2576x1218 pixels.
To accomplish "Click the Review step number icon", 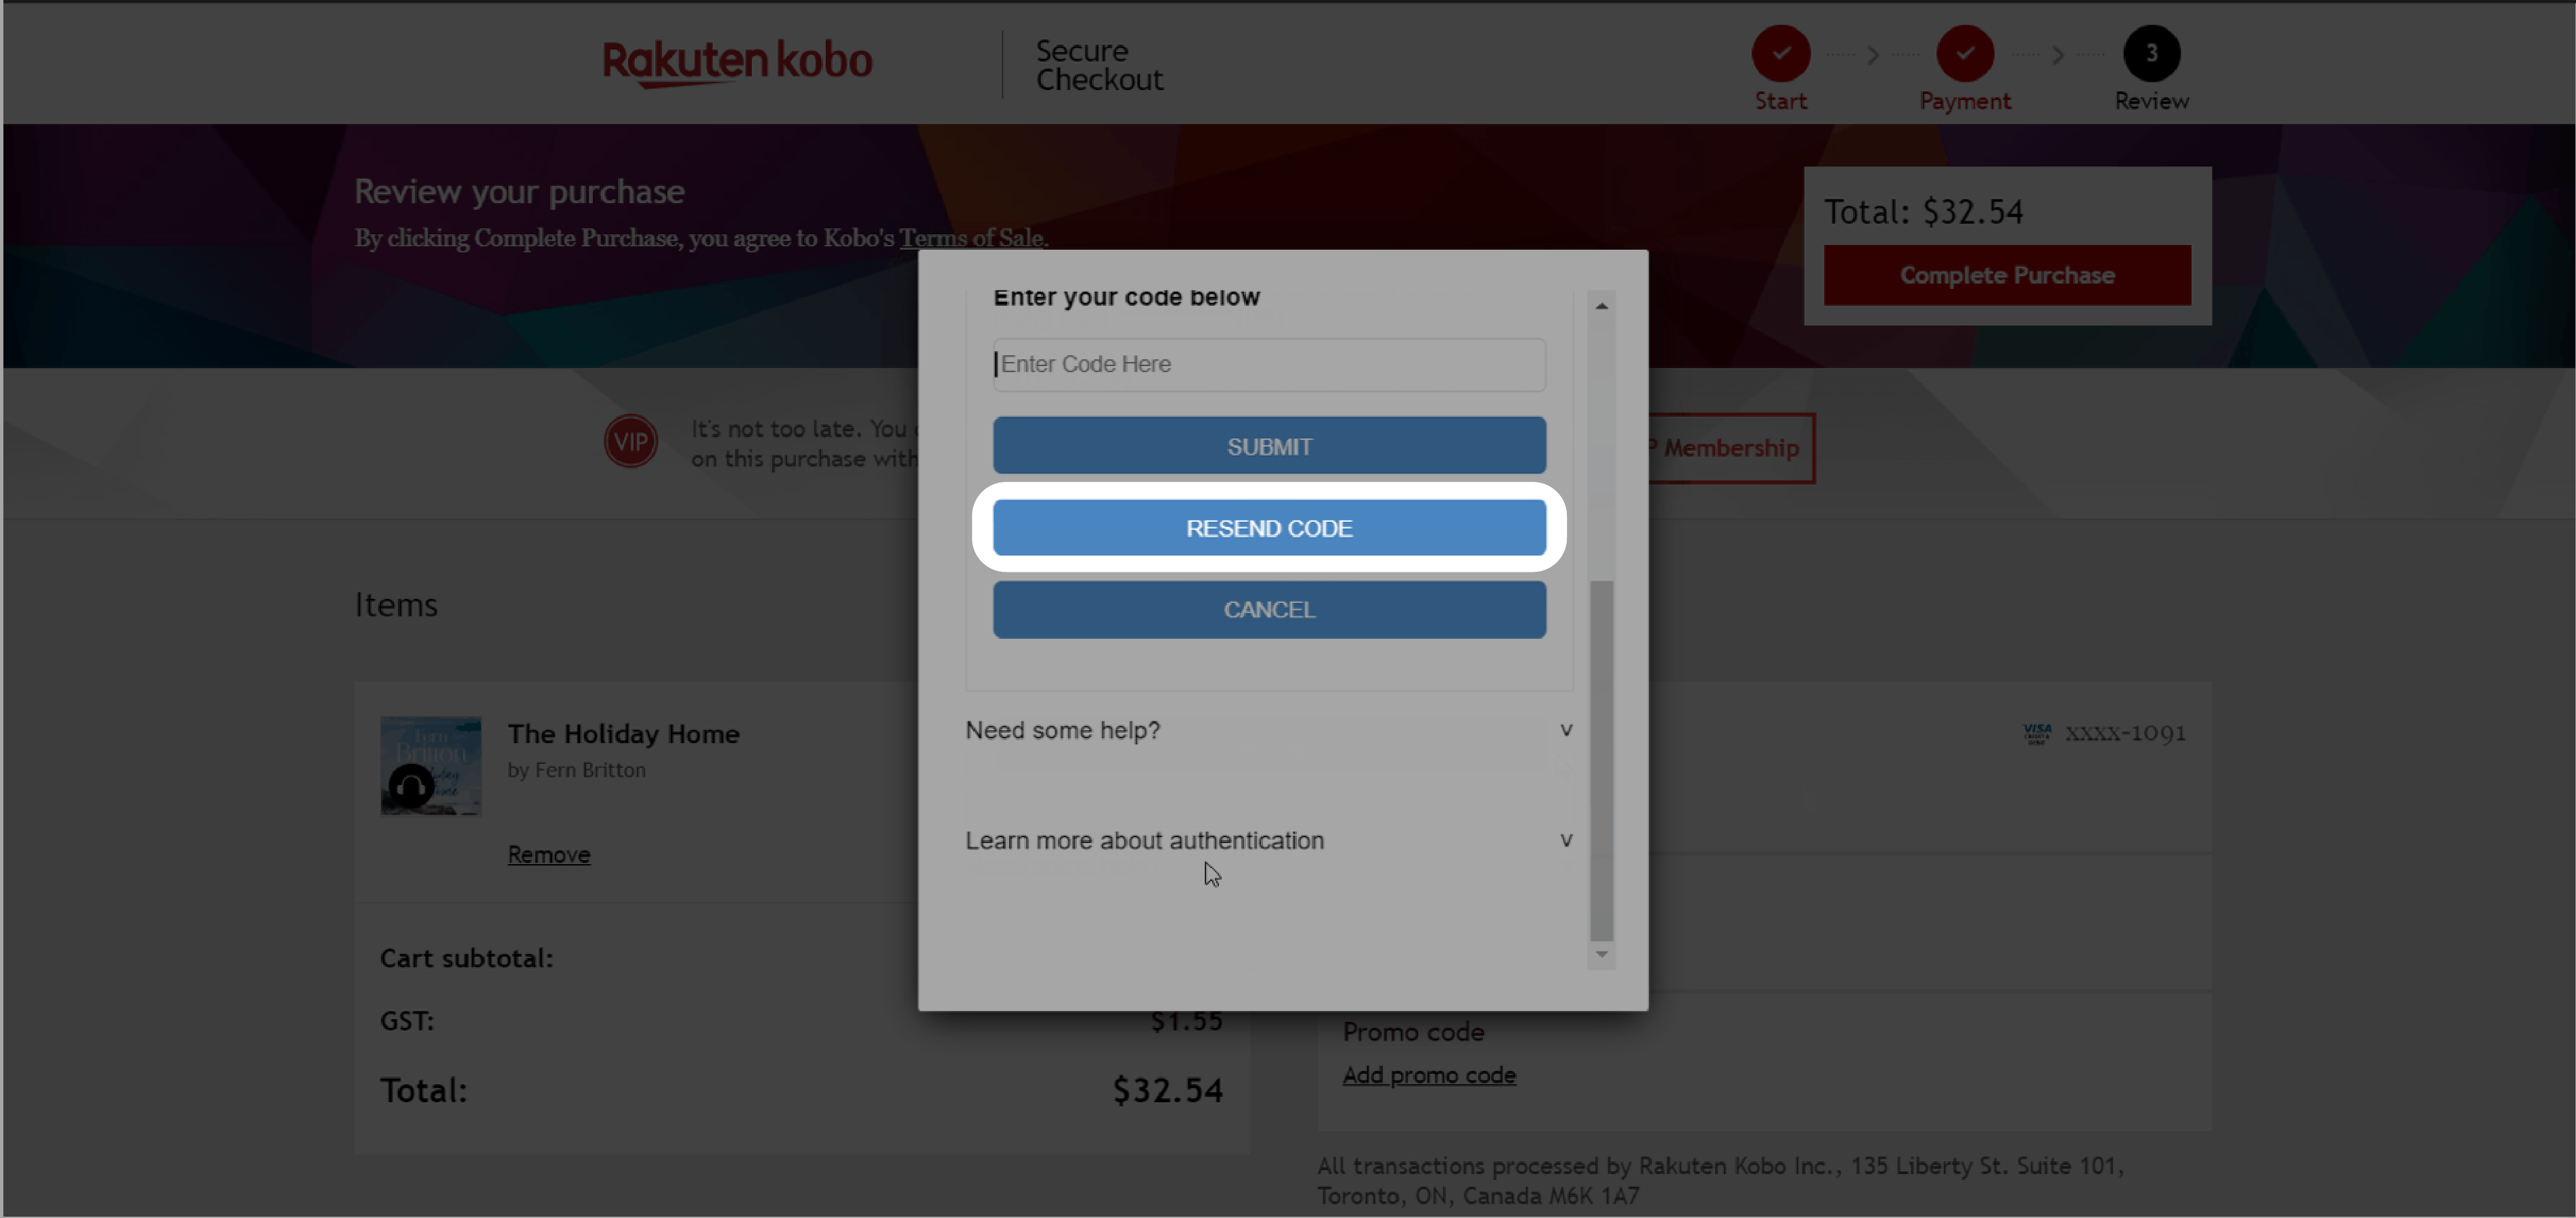I will pyautogui.click(x=2152, y=53).
